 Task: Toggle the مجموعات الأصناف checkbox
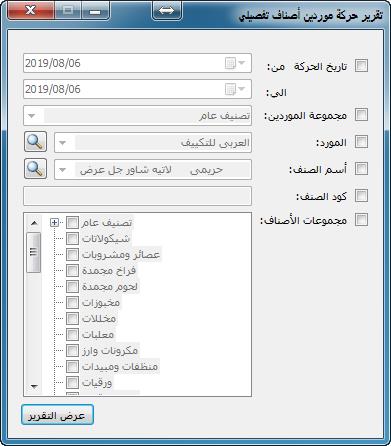tap(361, 220)
